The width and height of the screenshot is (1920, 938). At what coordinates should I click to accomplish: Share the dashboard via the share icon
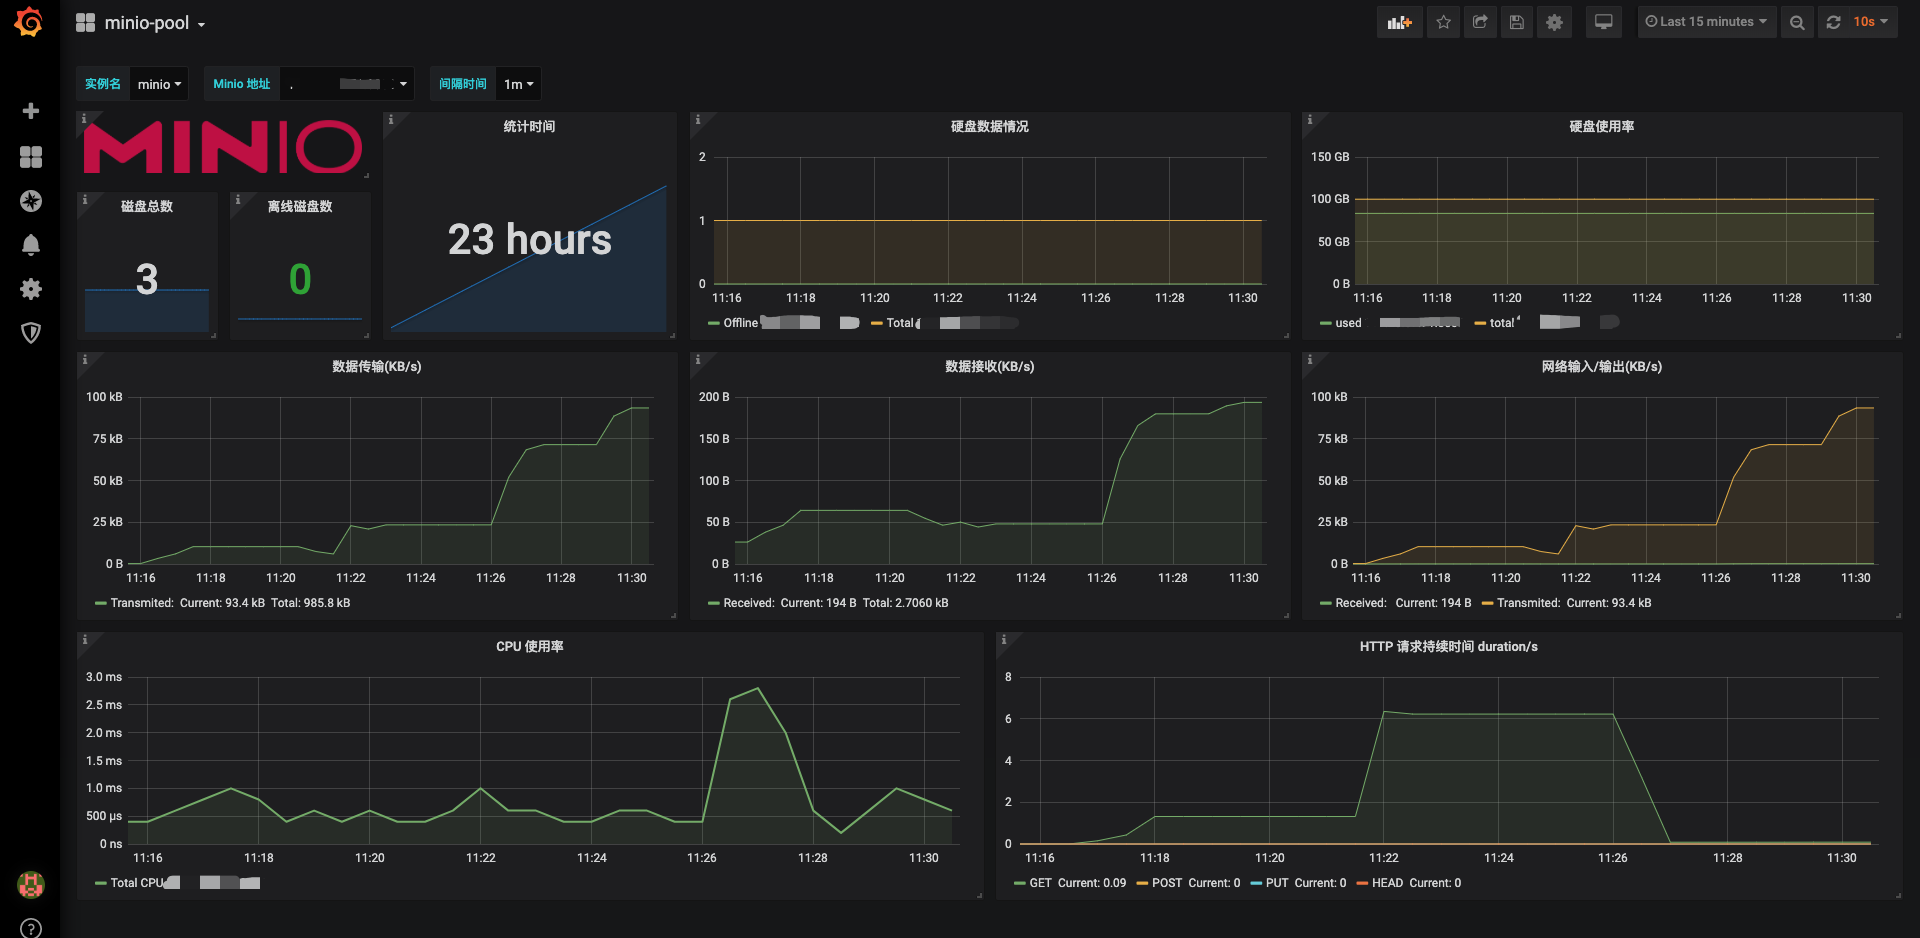click(1480, 22)
